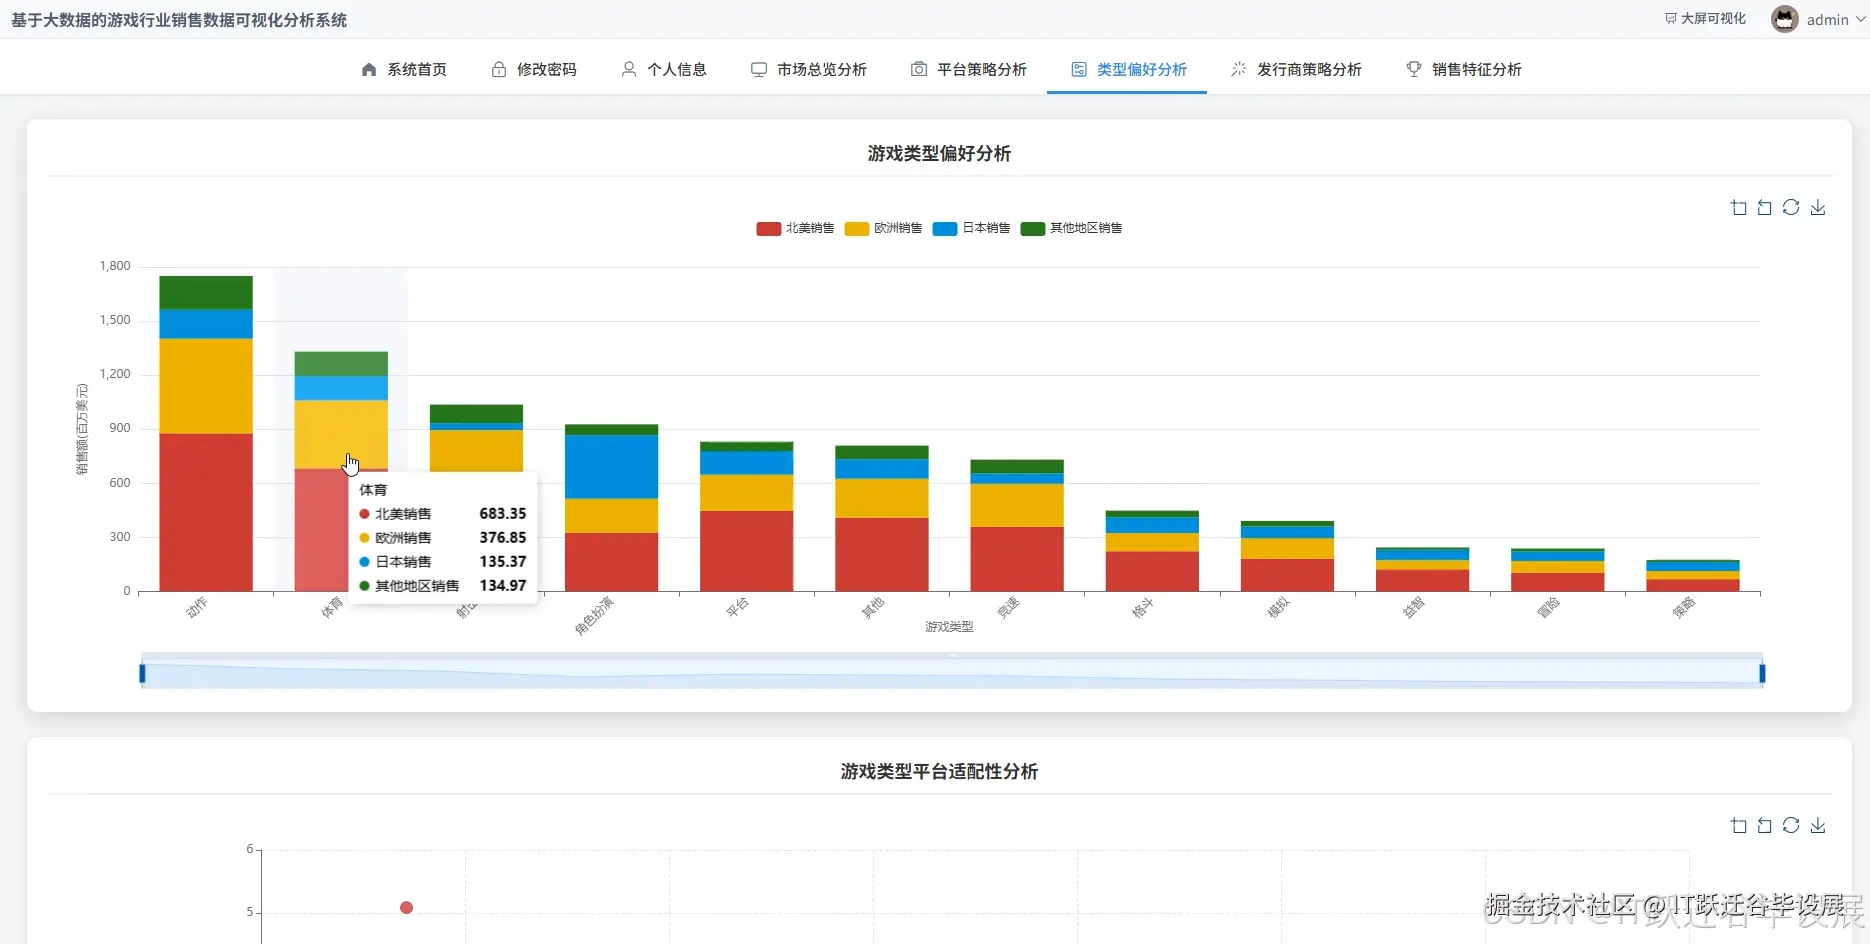Screen dimensions: 1870x944
Task: Select data zoom on the platform adaptability chart
Action: [x=1738, y=825]
